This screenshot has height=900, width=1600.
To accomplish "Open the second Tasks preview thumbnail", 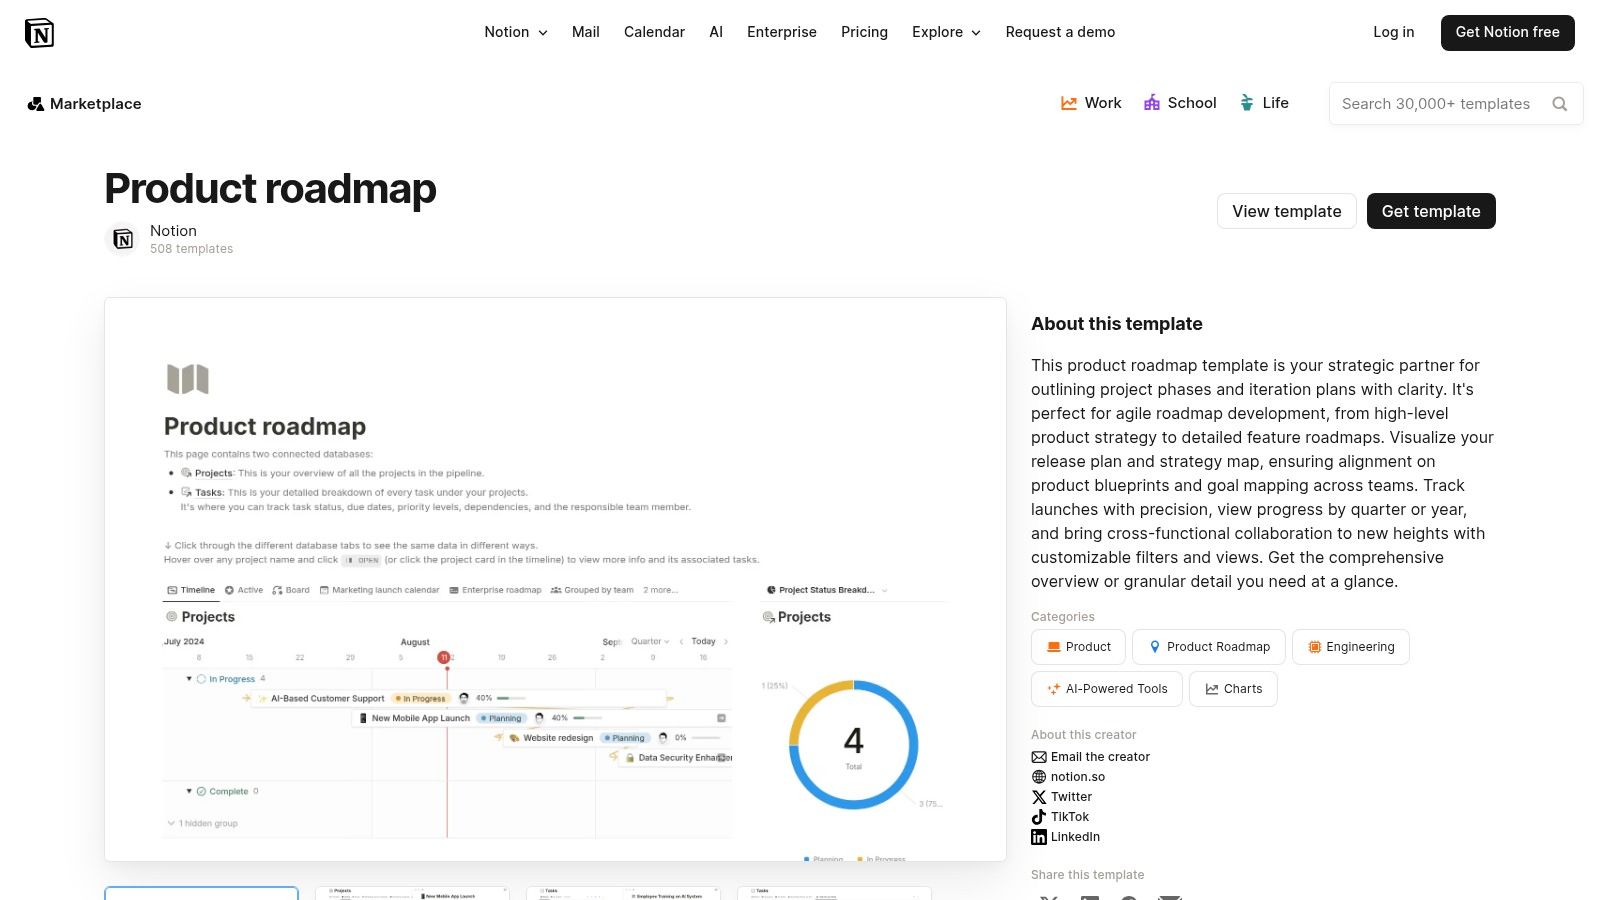I will tap(835, 893).
